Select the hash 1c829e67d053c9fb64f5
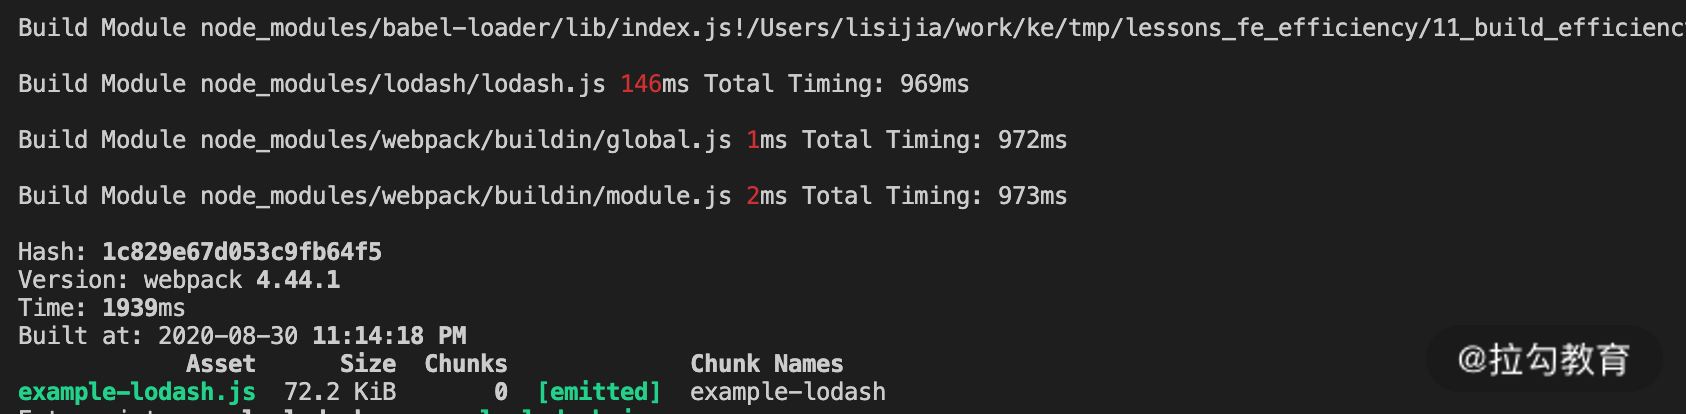The width and height of the screenshot is (1686, 414). click(x=241, y=252)
